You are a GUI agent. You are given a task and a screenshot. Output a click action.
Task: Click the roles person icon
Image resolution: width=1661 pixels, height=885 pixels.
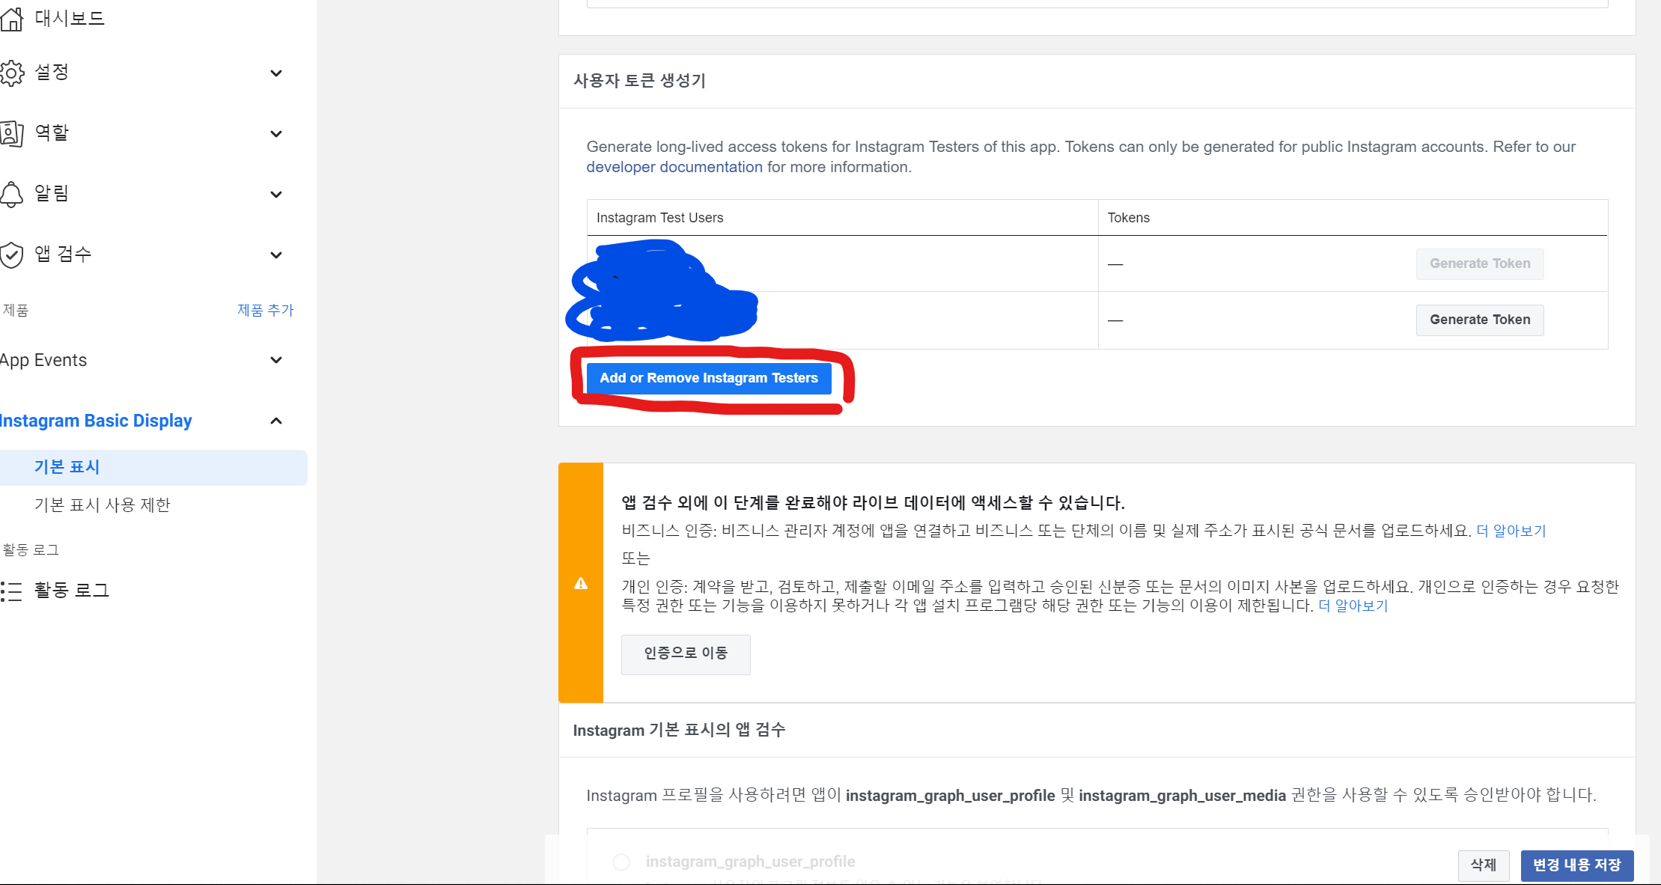[x=12, y=133]
